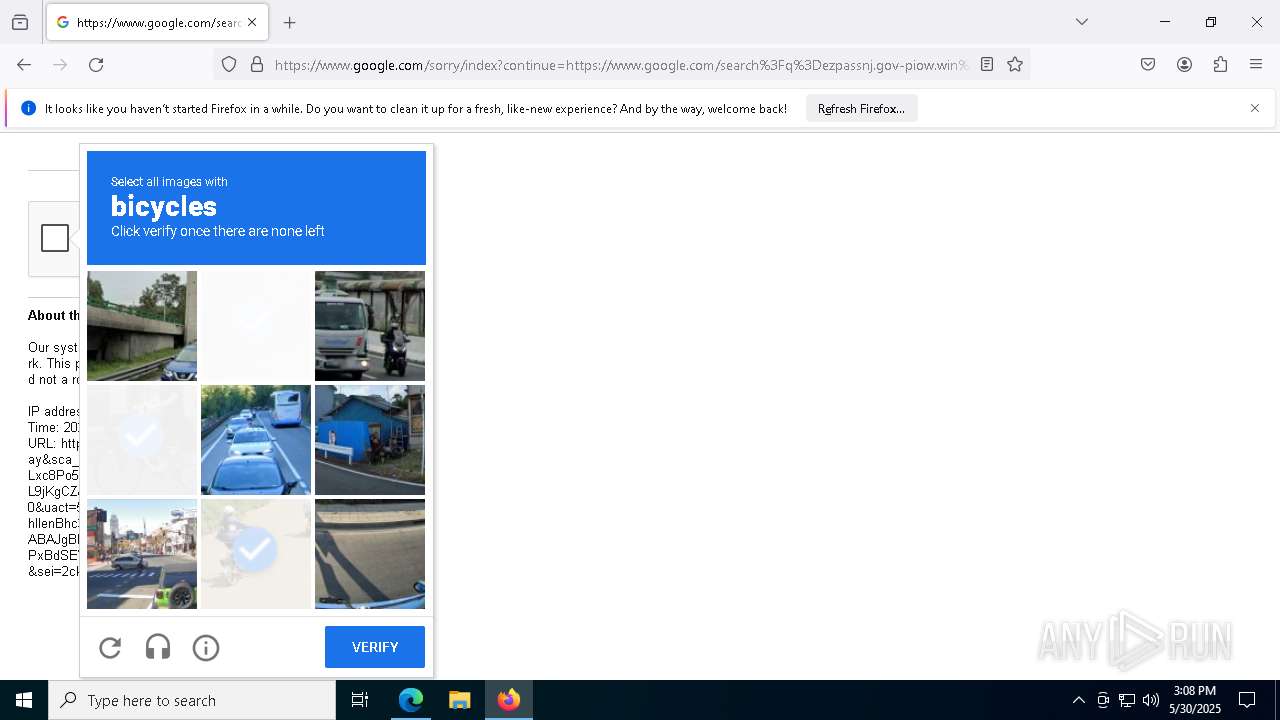Switch to the google.com search tab
Viewport: 1280px width, 720px height.
pyautogui.click(x=156, y=22)
